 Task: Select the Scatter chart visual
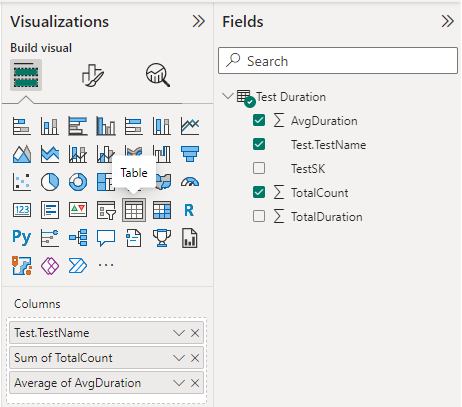[22, 182]
